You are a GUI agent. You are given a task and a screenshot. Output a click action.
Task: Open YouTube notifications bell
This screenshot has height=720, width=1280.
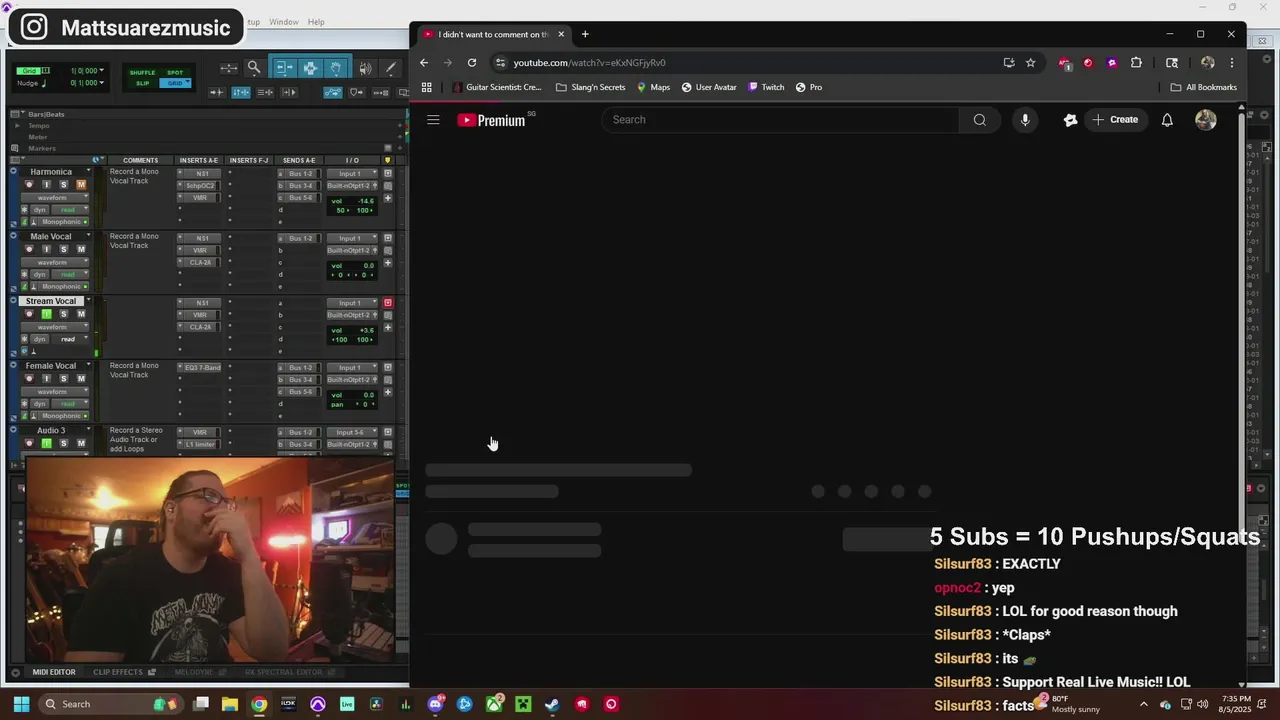(x=1167, y=120)
